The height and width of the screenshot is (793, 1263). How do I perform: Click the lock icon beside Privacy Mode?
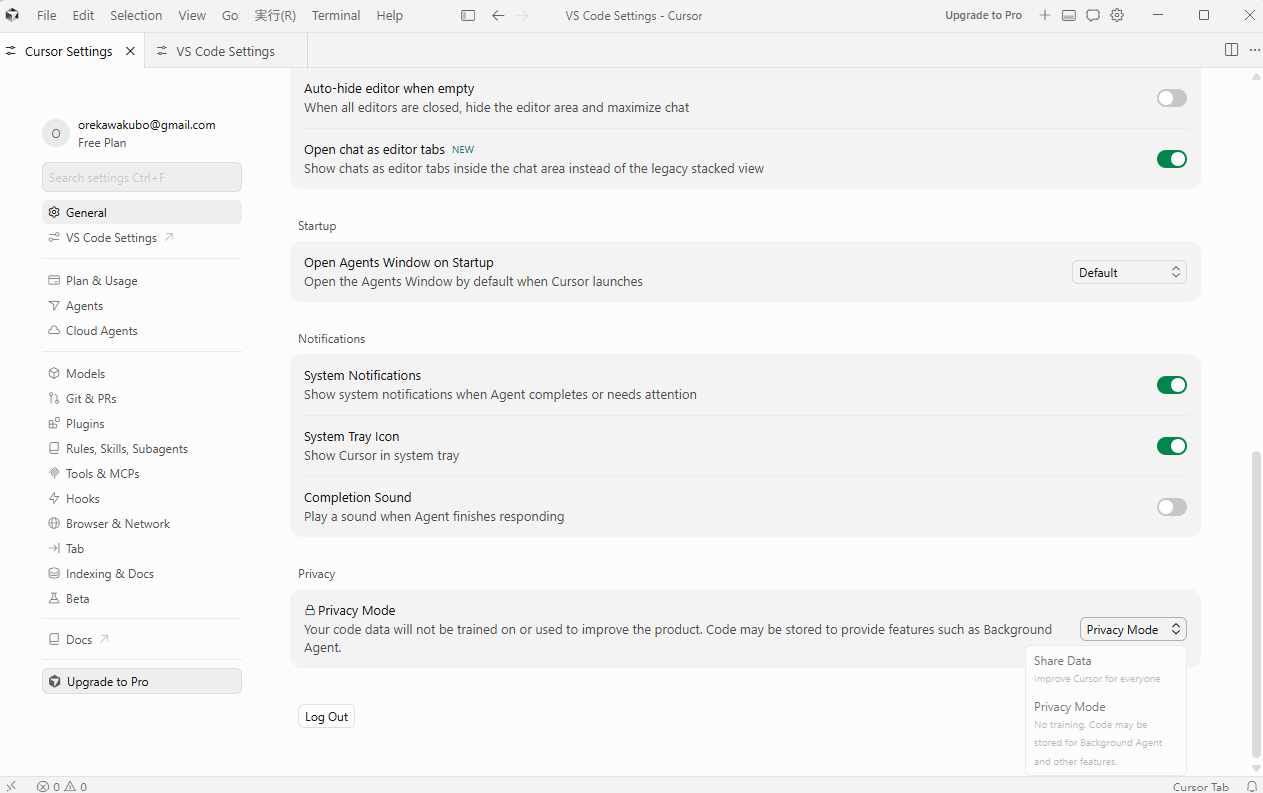click(310, 610)
